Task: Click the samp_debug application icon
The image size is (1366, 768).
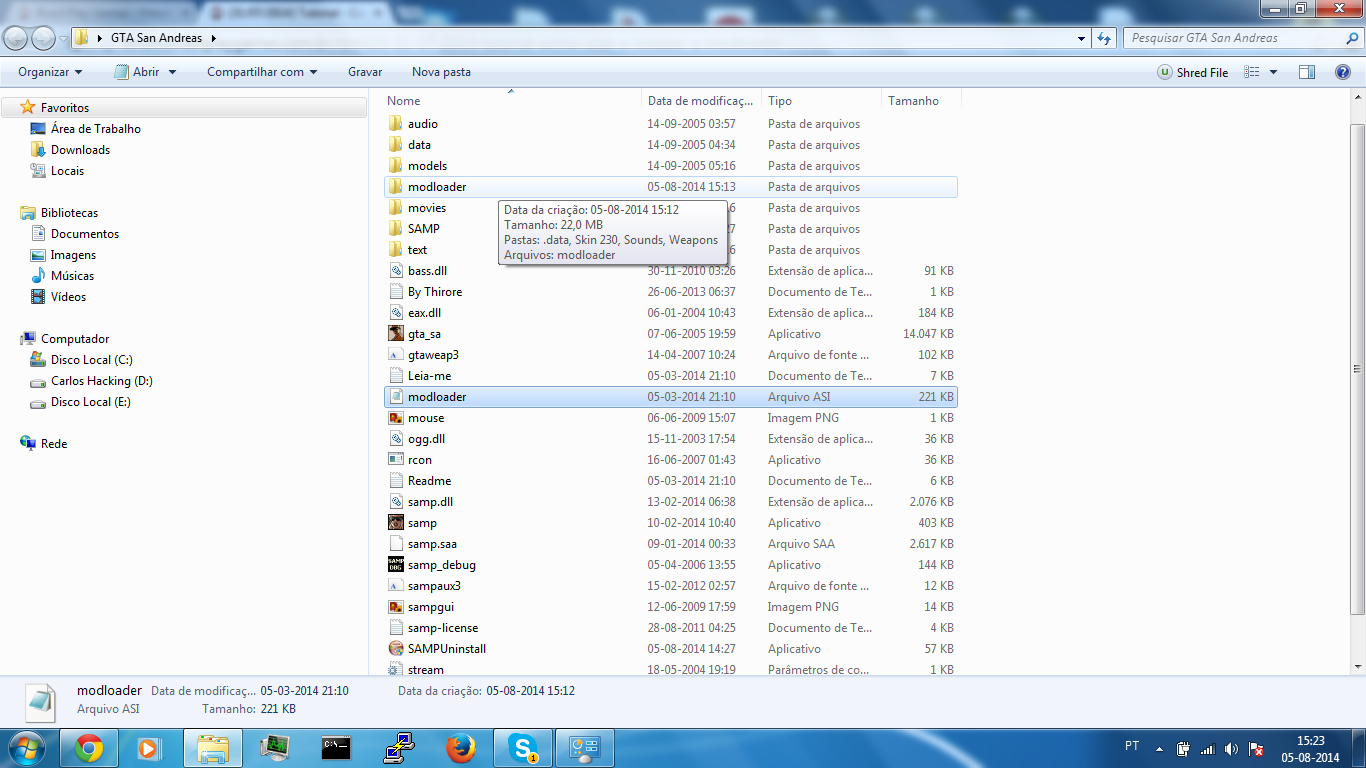Action: [396, 565]
